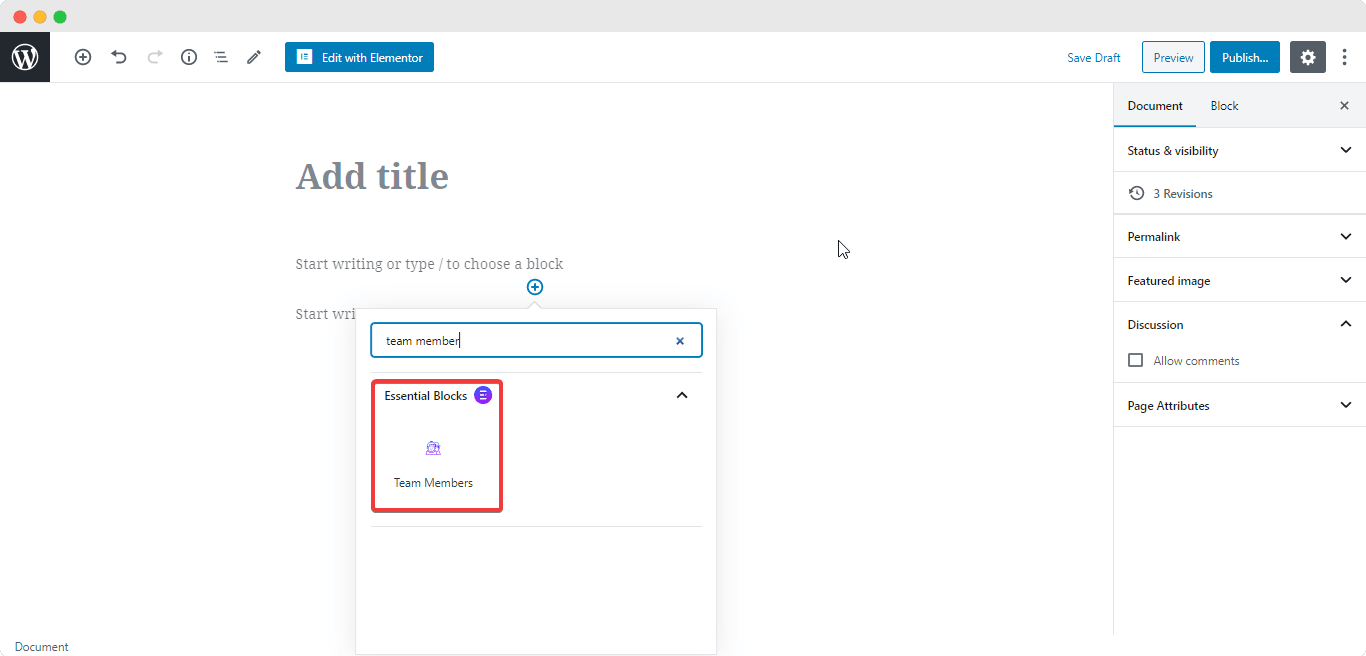Expand Status & visibility panel
1366x656 pixels.
coord(1240,150)
